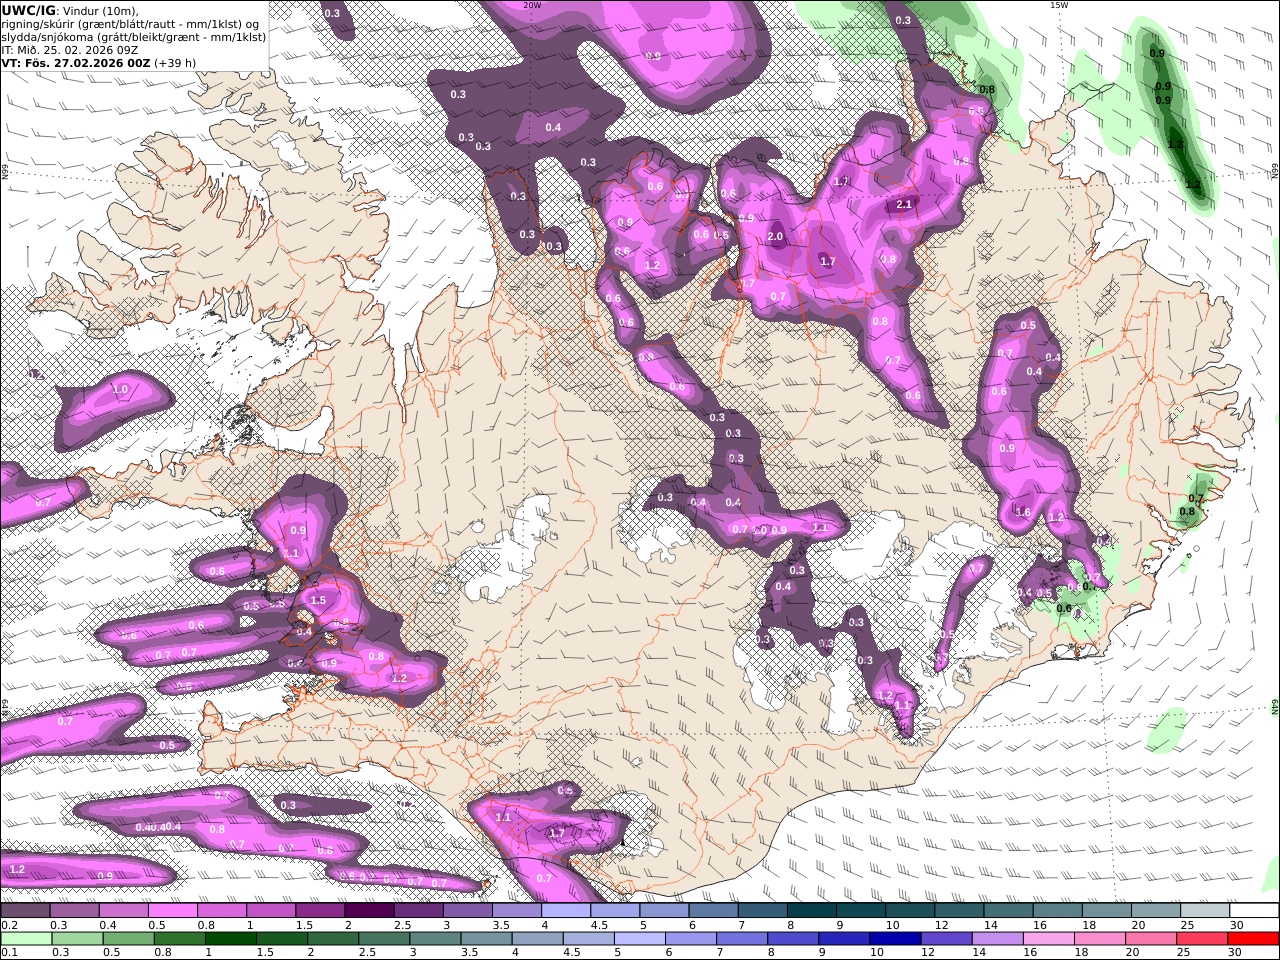Select the palest green first swatch of rain scale
This screenshot has width=1280, height=960.
(x=25, y=938)
